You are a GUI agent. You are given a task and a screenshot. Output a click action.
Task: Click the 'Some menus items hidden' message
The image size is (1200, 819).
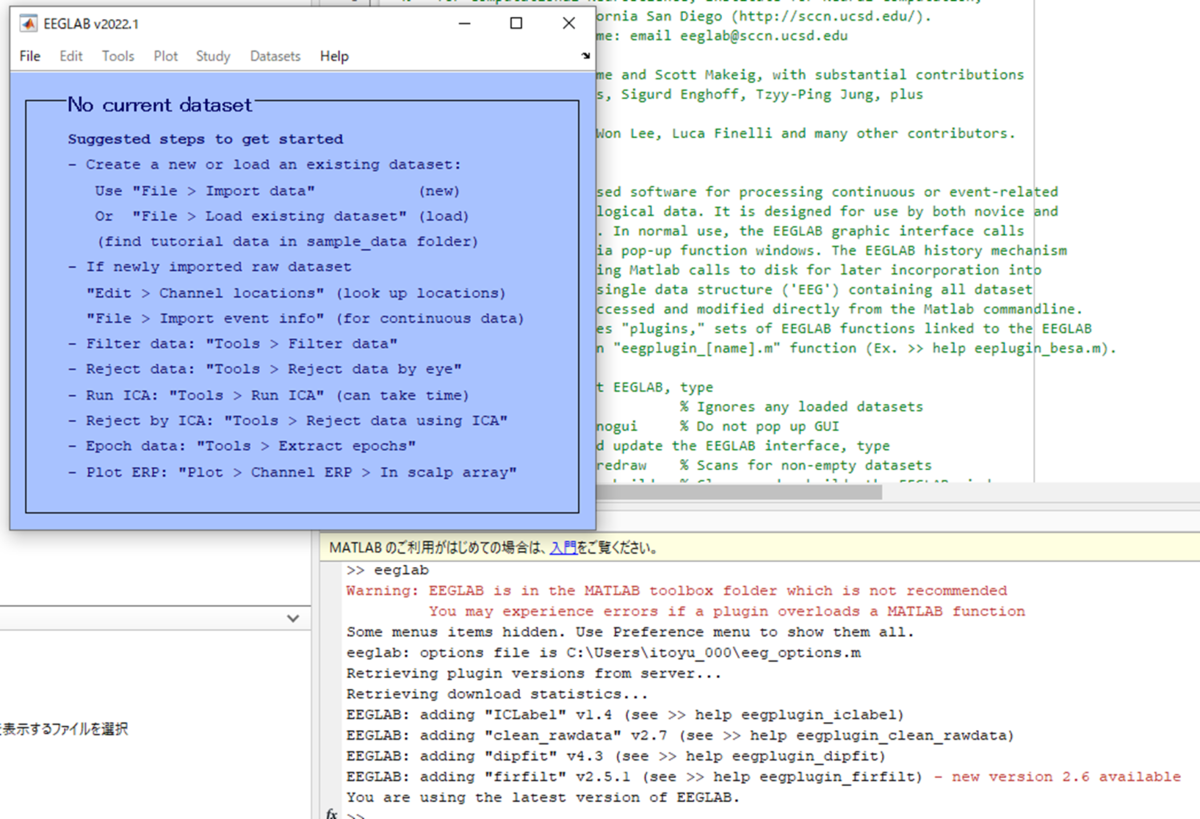(x=630, y=632)
